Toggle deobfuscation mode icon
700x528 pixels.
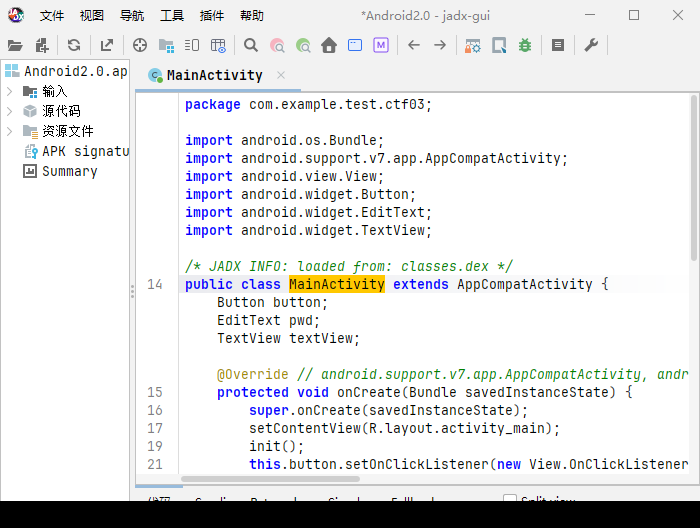click(x=473, y=45)
